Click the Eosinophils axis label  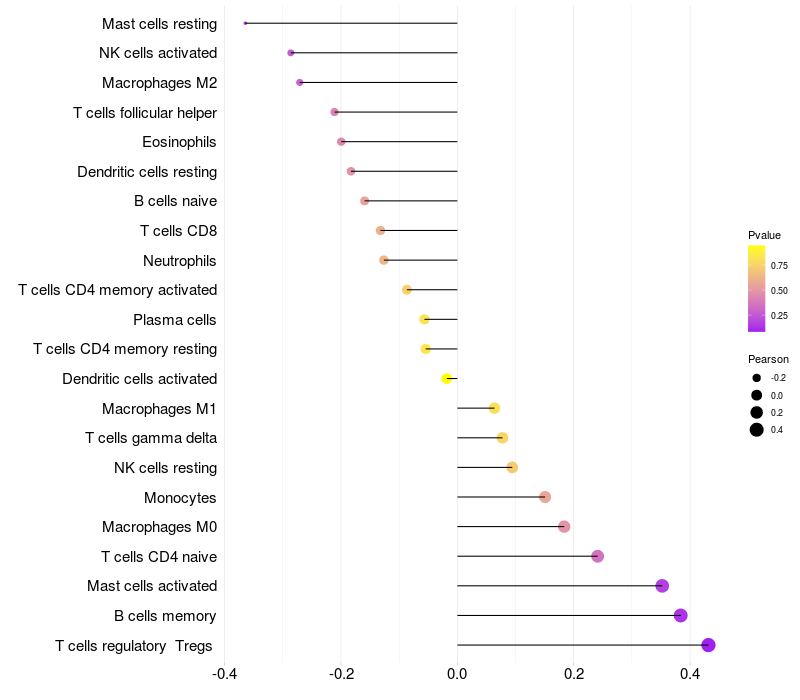180,142
